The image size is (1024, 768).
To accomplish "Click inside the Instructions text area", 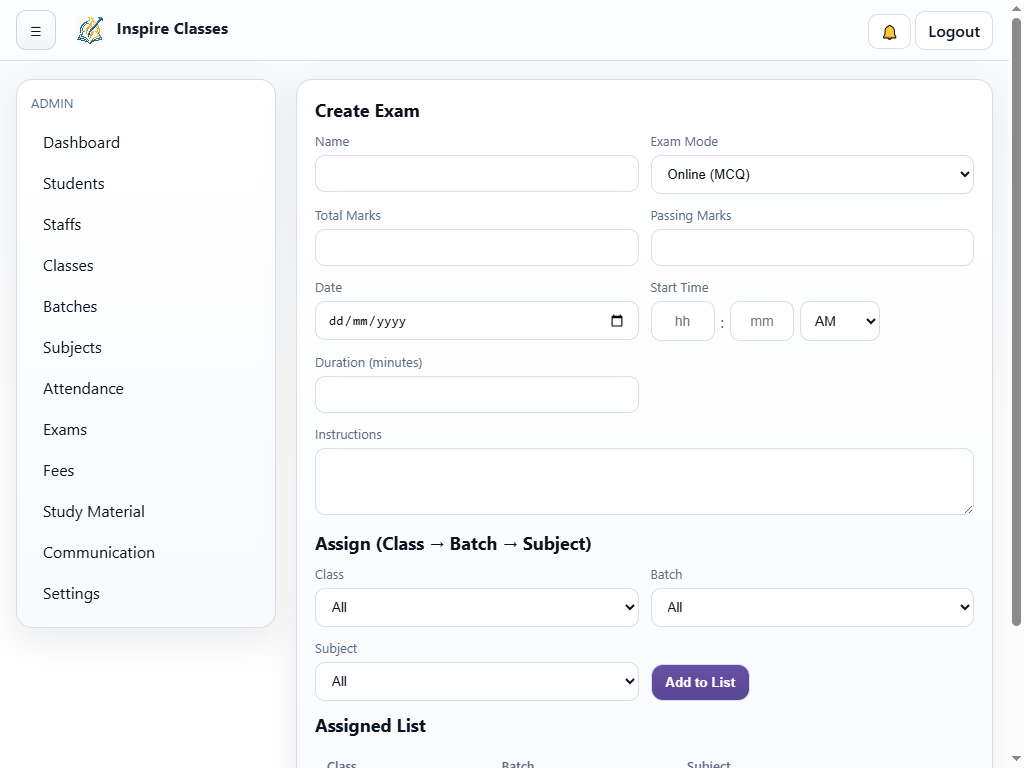I will 643,481.
